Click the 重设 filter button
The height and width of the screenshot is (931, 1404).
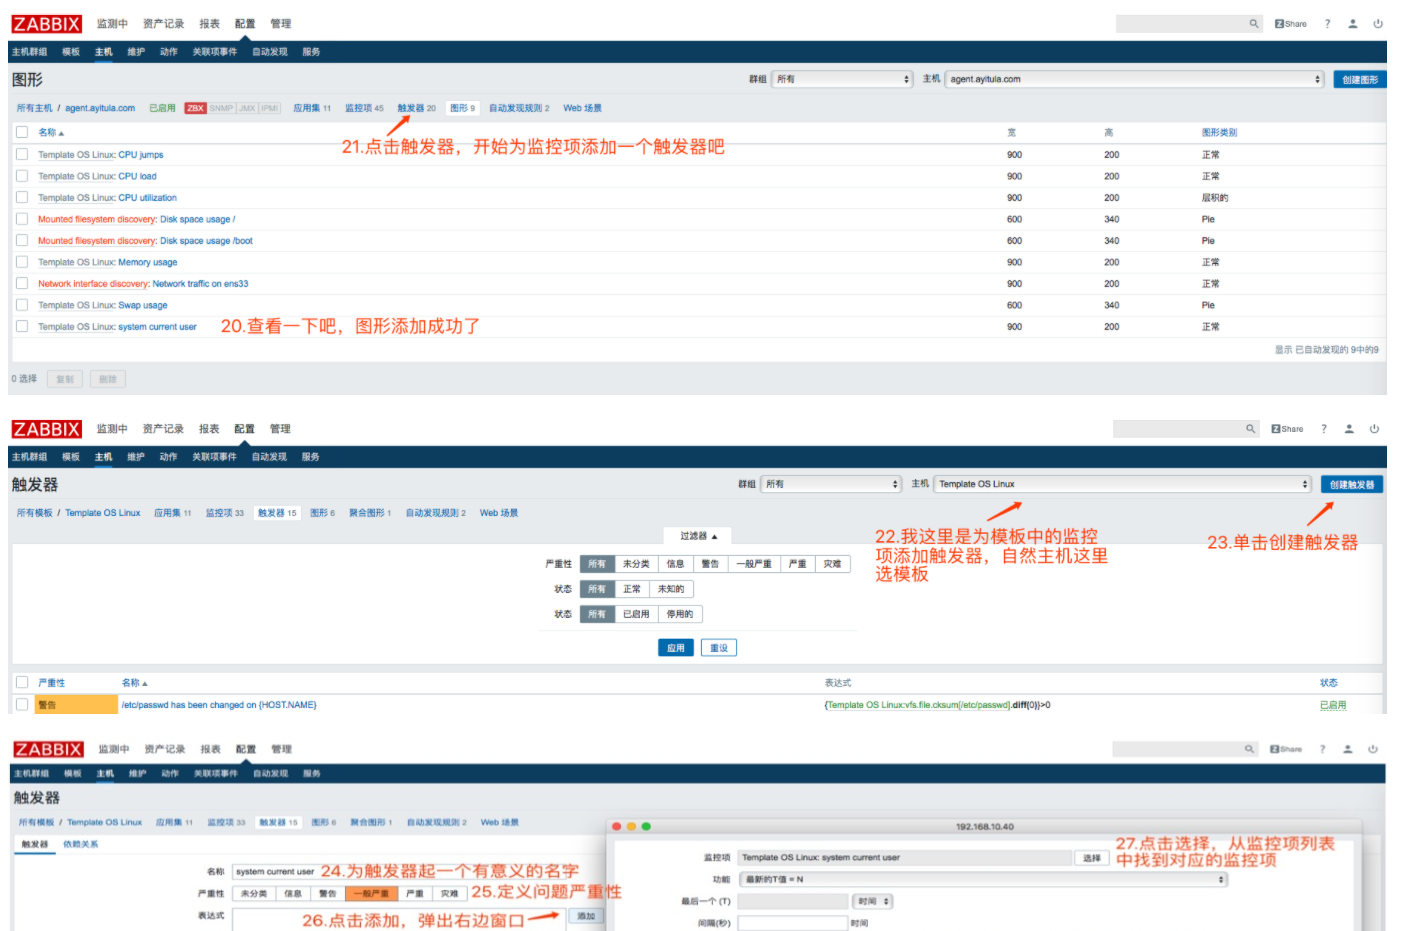pyautogui.click(x=718, y=648)
